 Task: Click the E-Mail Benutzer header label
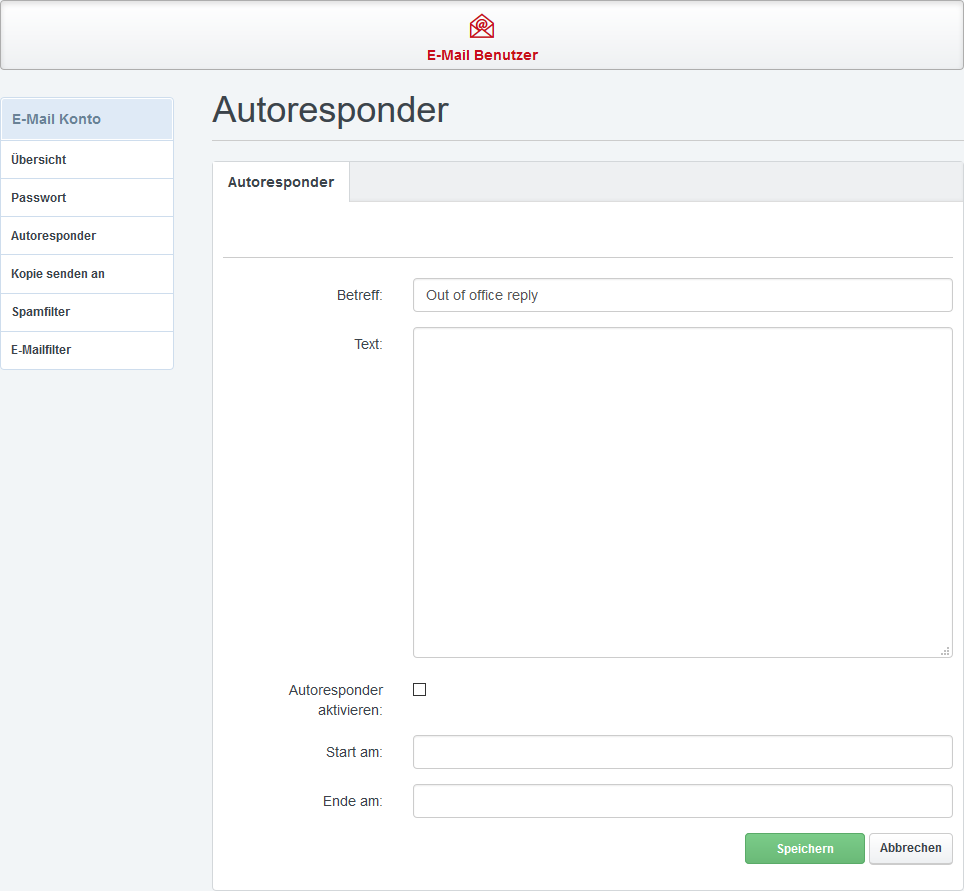click(x=482, y=55)
